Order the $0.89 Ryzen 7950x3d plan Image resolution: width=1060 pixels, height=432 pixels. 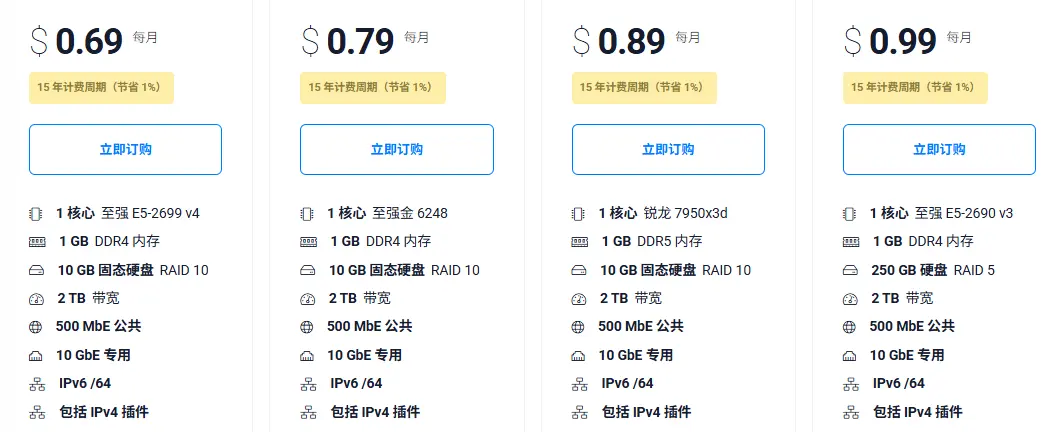point(668,149)
